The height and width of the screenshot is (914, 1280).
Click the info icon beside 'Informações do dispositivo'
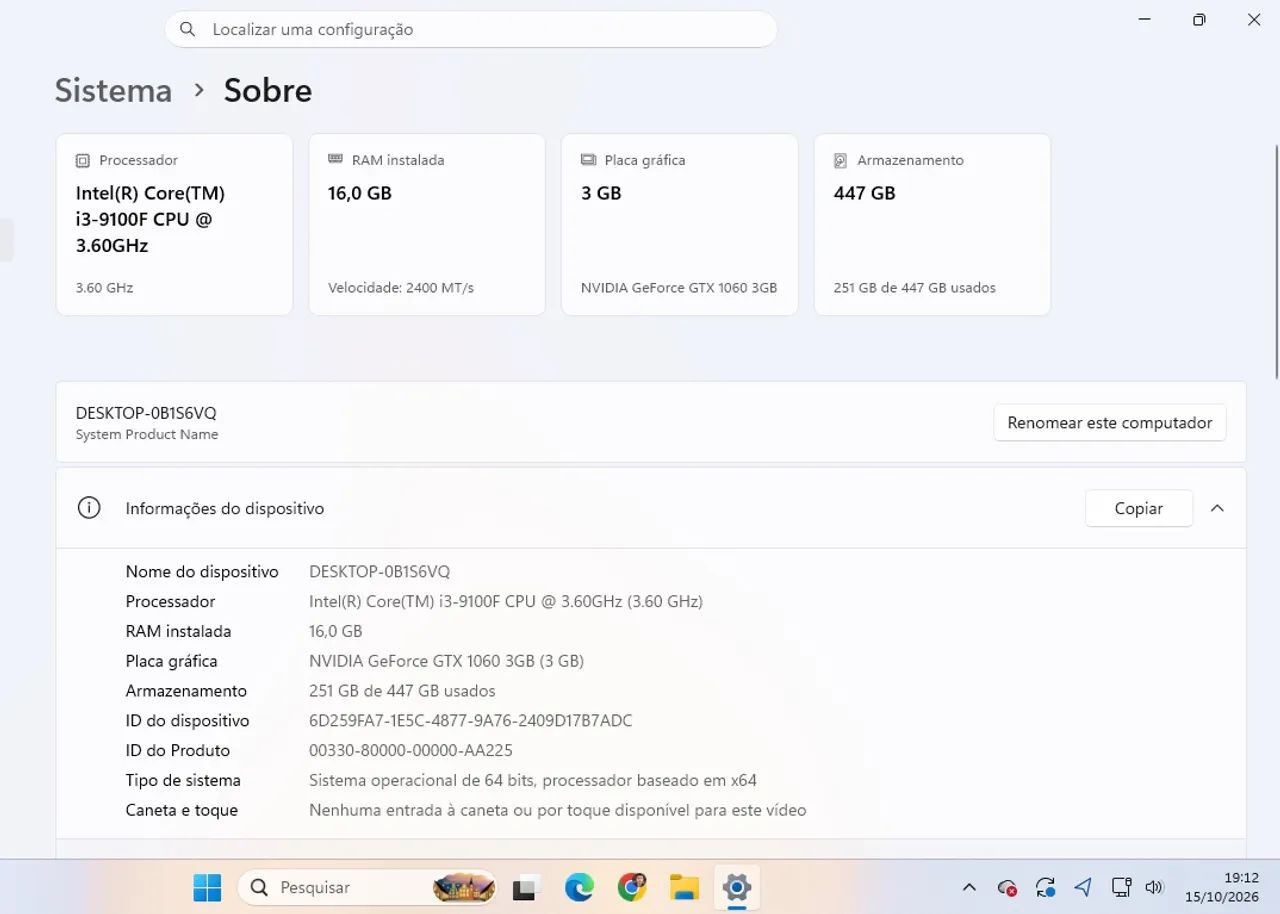click(x=89, y=508)
